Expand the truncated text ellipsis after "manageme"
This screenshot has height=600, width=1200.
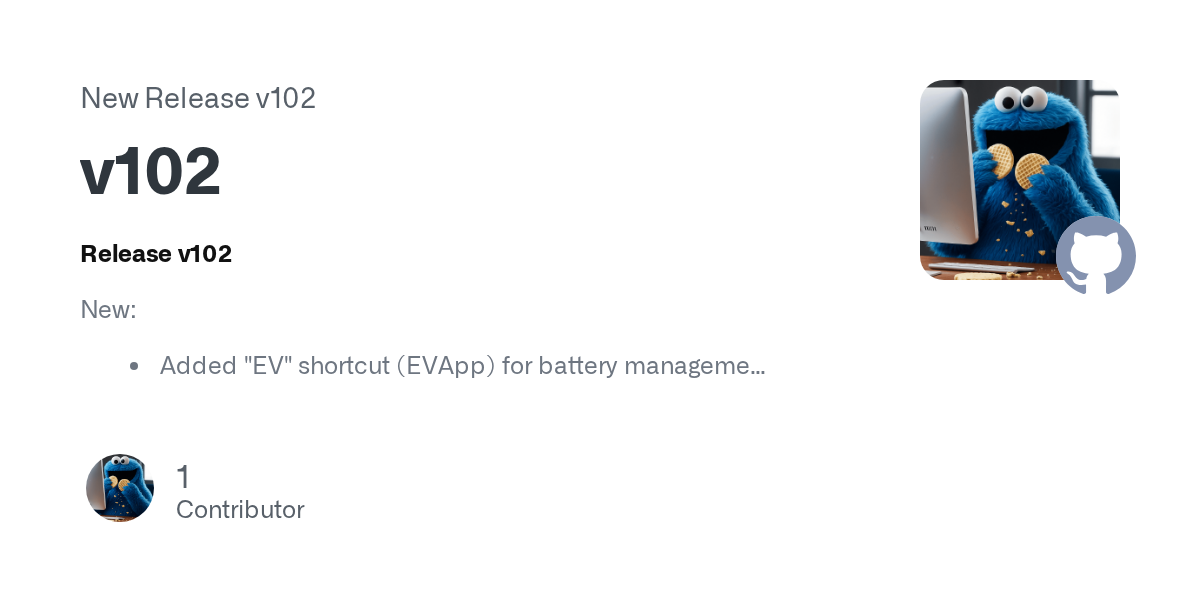pyautogui.click(x=759, y=367)
